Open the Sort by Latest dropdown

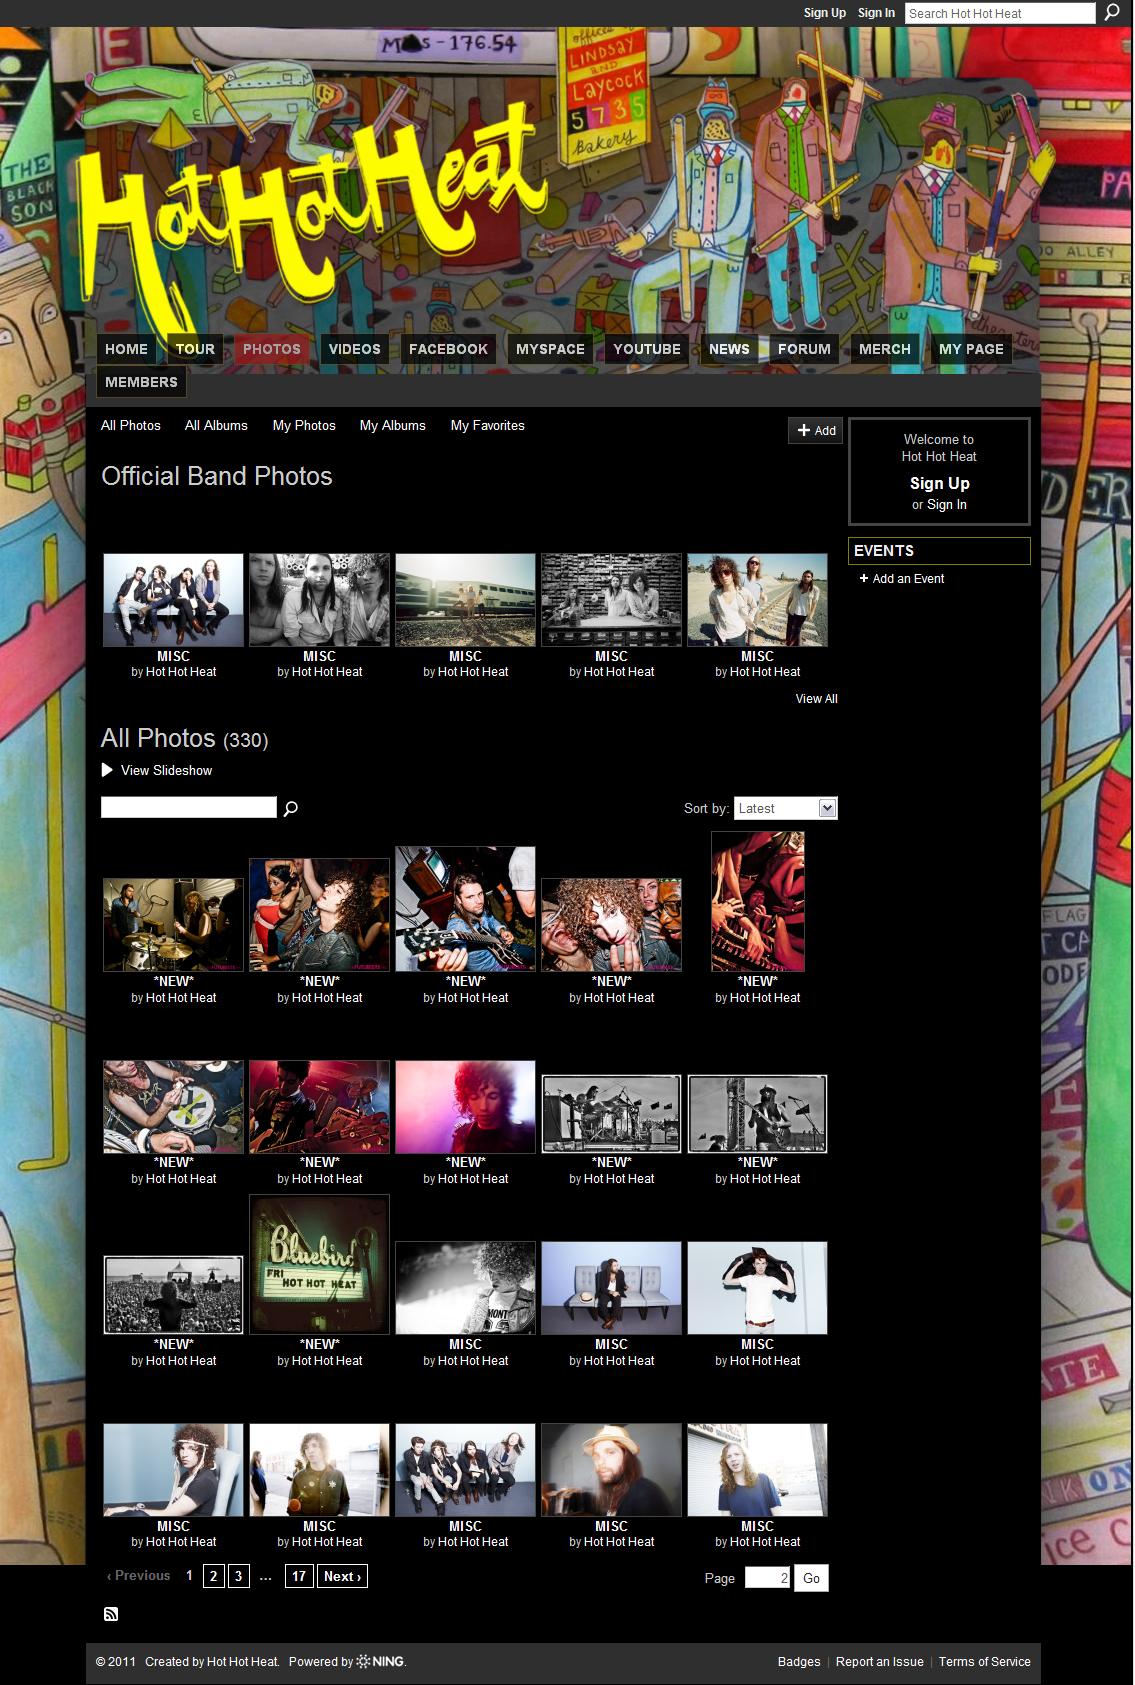[x=786, y=808]
